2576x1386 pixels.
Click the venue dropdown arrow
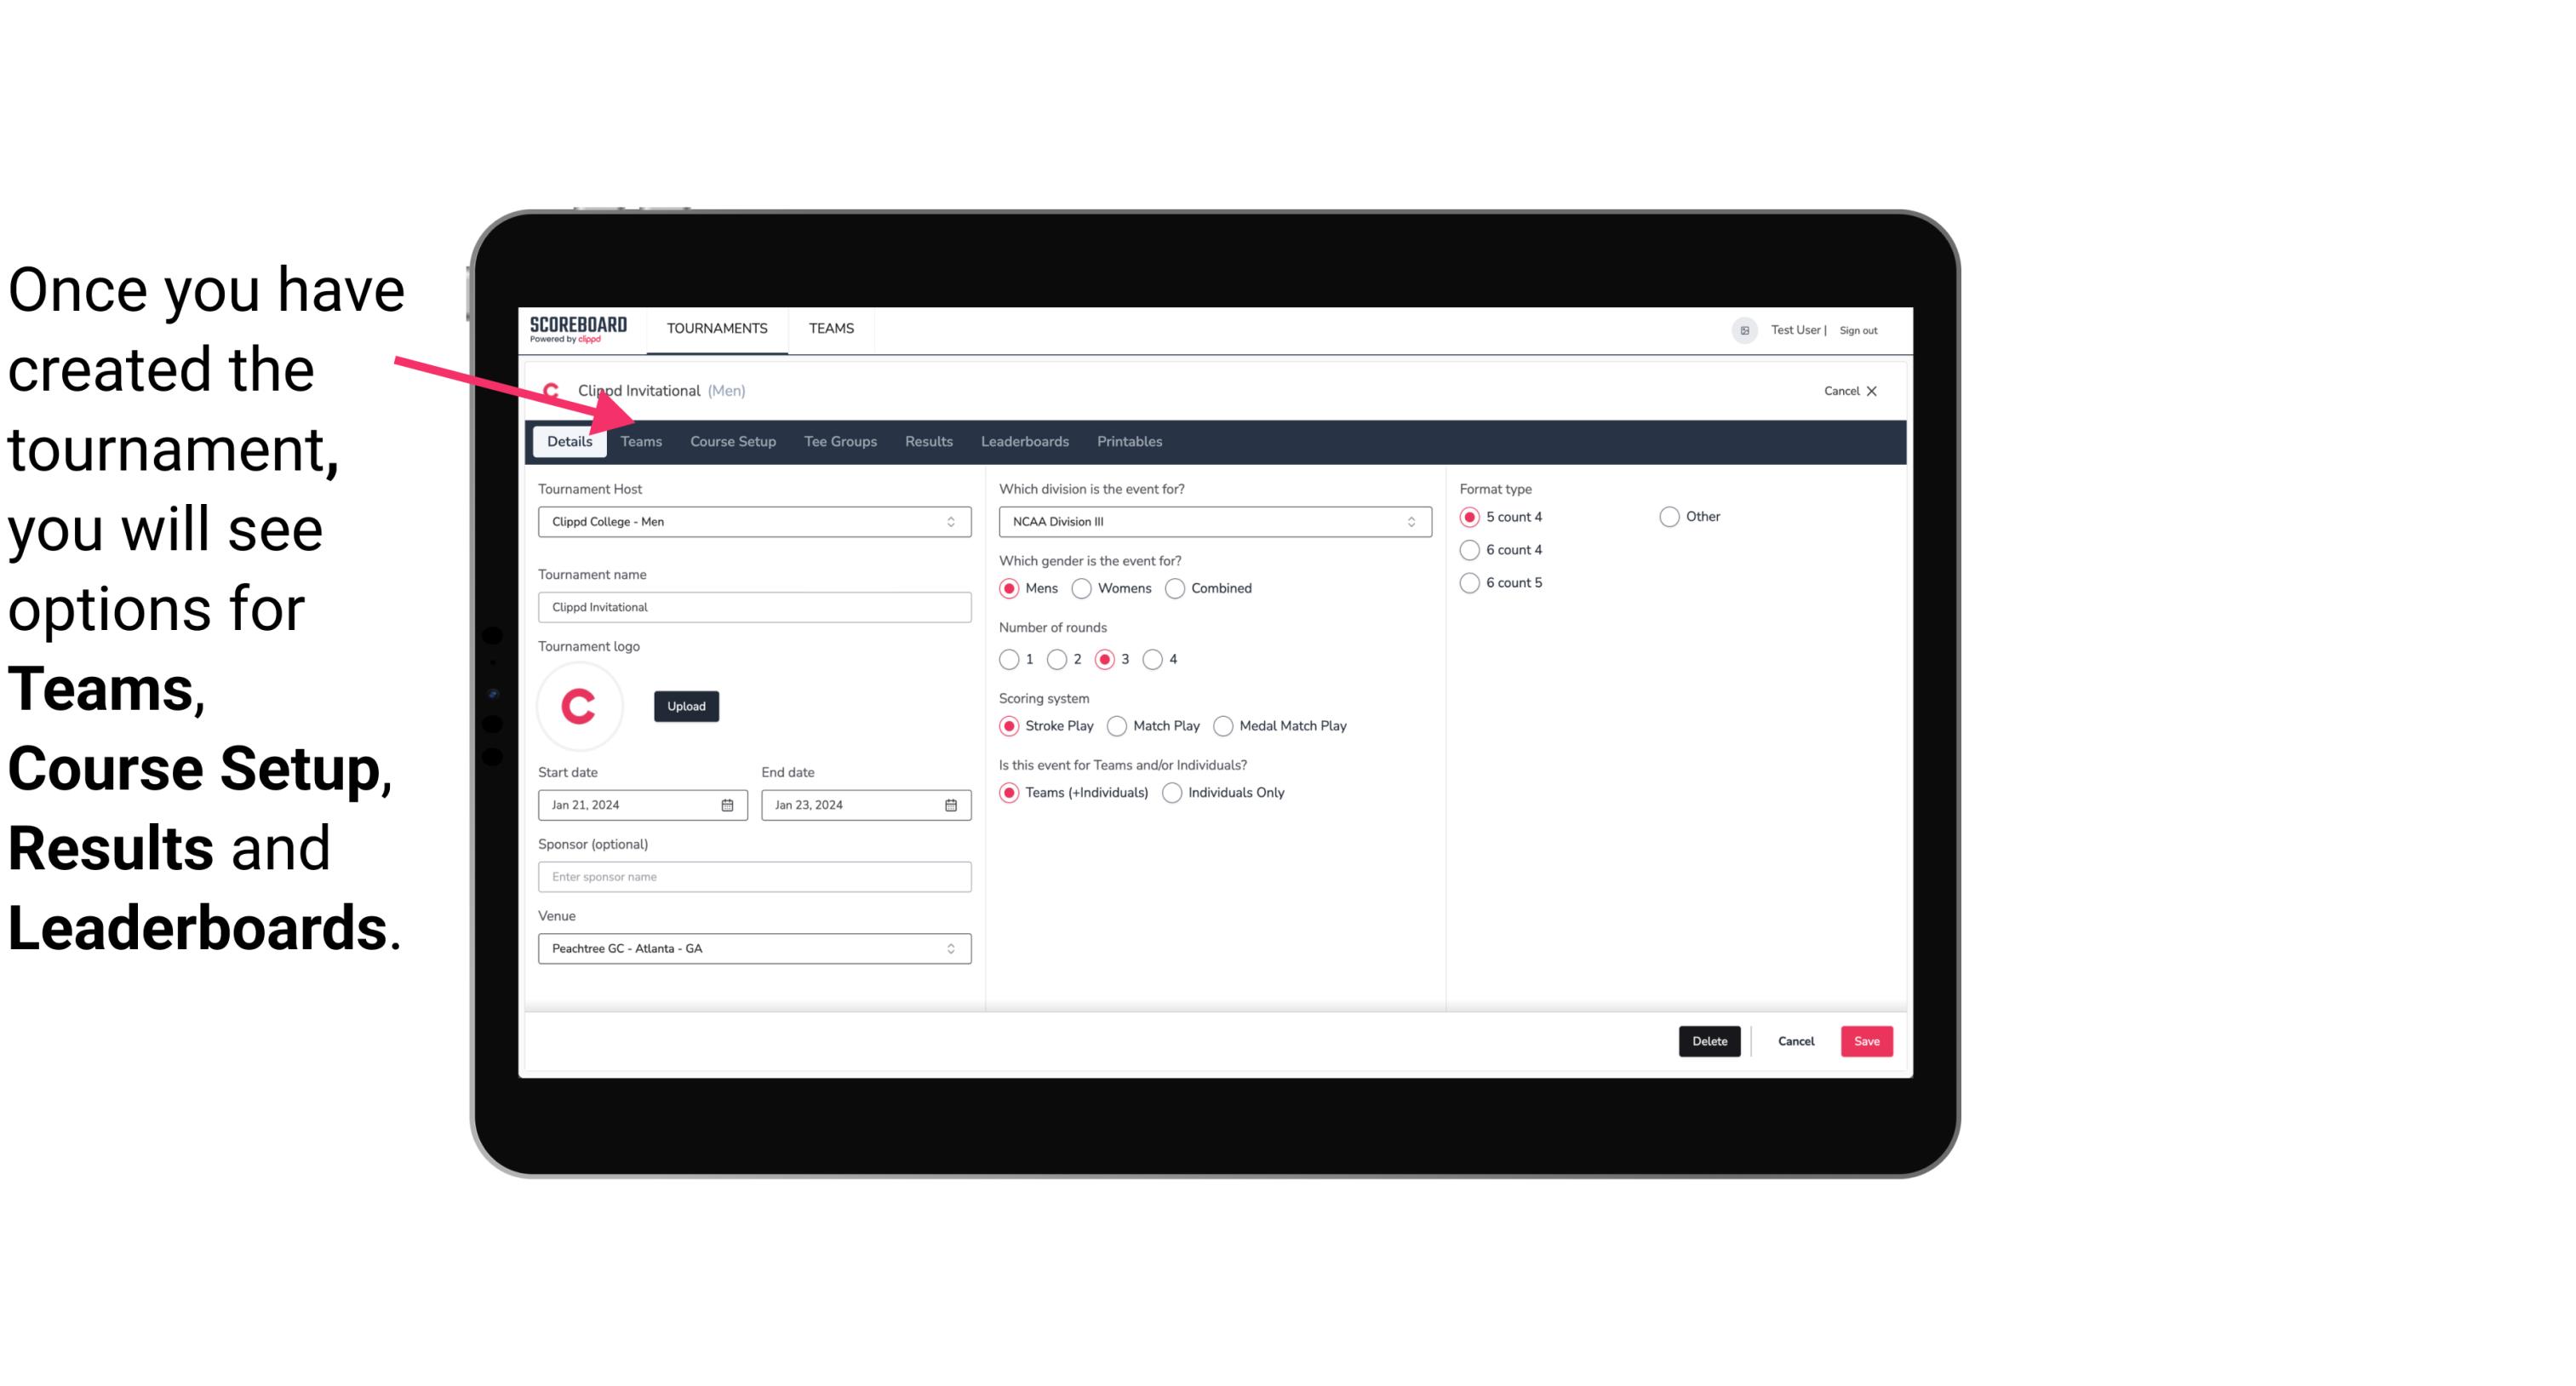pos(952,948)
